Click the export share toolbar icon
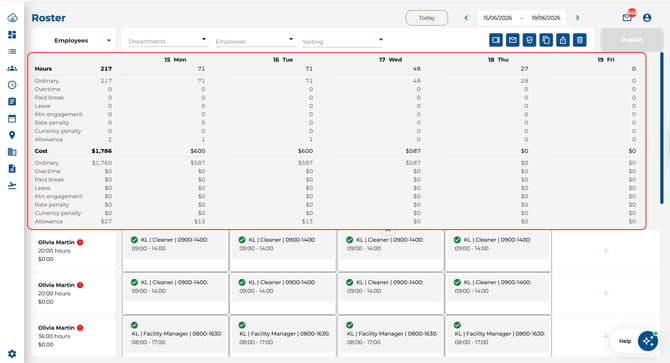This screenshot has width=670, height=363. [x=563, y=40]
